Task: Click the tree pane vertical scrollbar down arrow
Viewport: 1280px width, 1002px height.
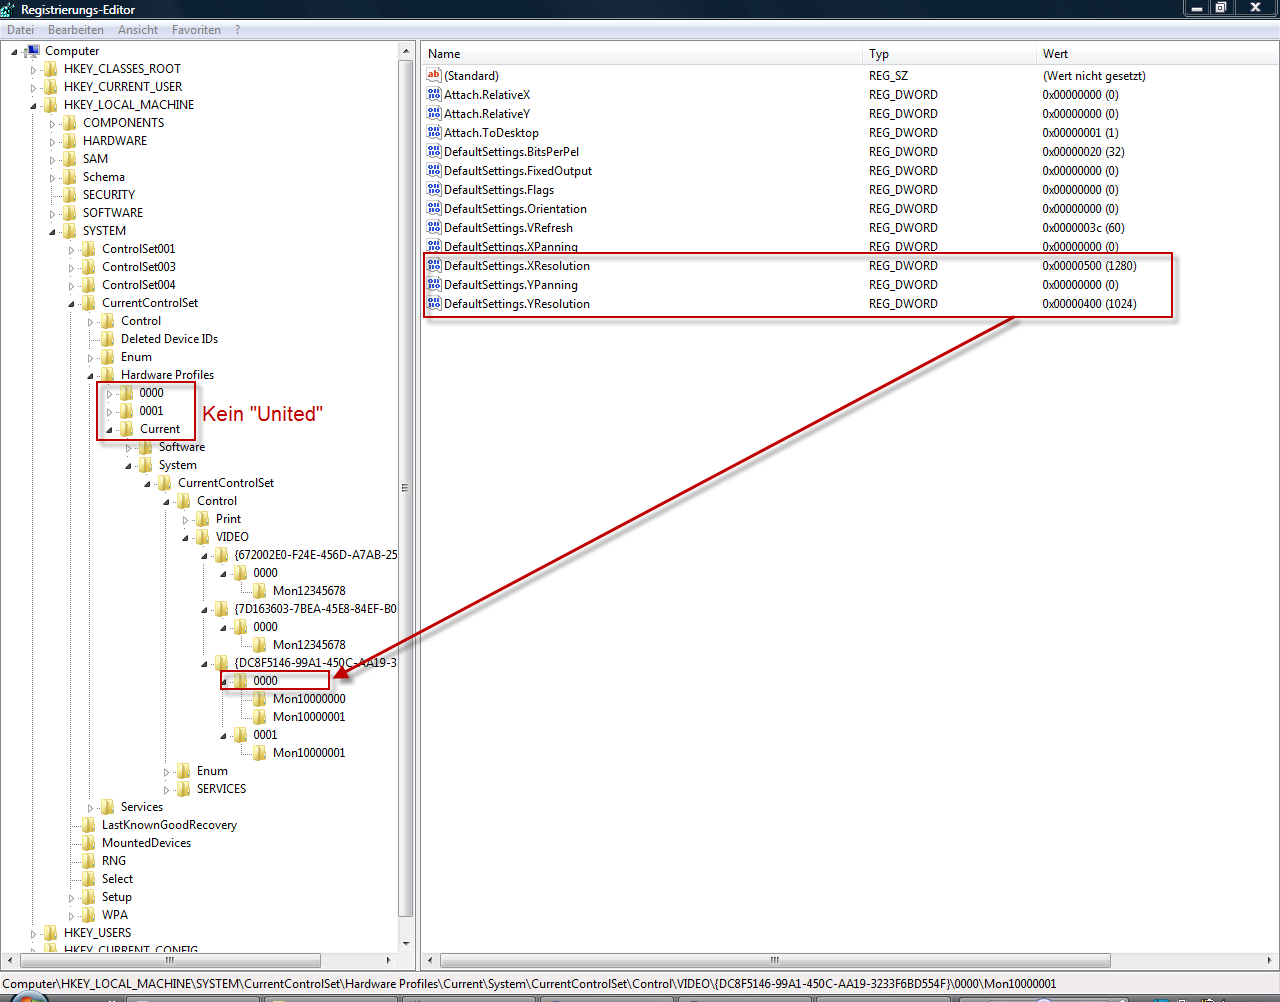Action: point(406,943)
